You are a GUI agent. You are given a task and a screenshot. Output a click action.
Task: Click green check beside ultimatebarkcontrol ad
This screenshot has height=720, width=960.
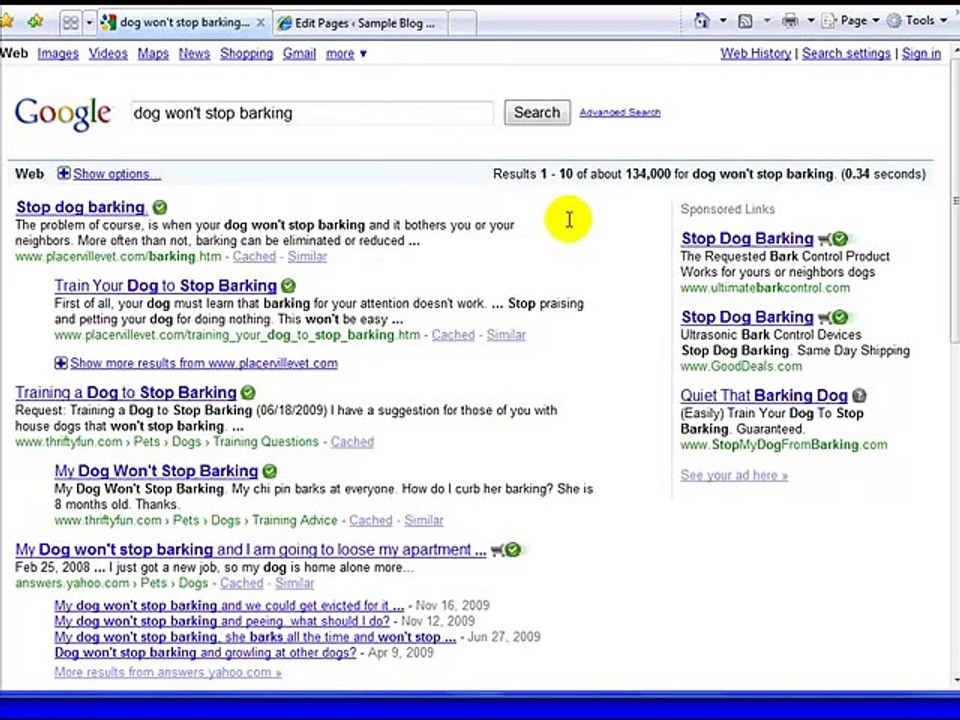tap(840, 239)
